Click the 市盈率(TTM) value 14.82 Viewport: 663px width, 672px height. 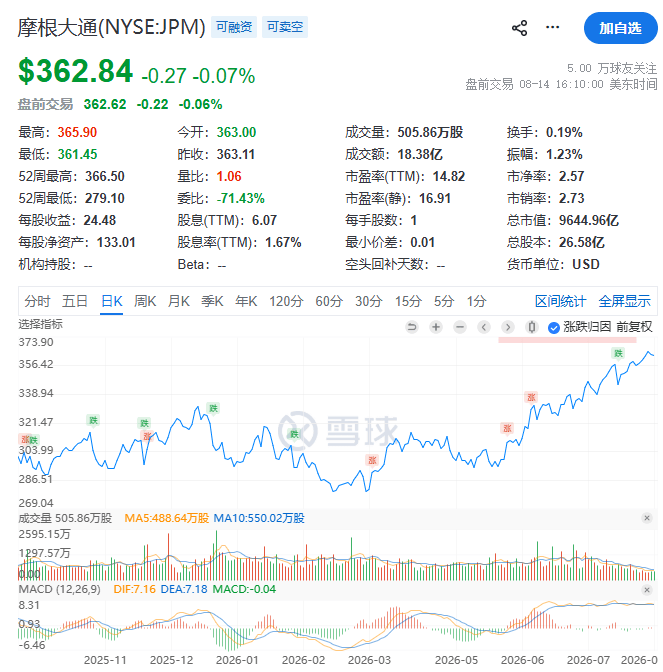click(449, 176)
